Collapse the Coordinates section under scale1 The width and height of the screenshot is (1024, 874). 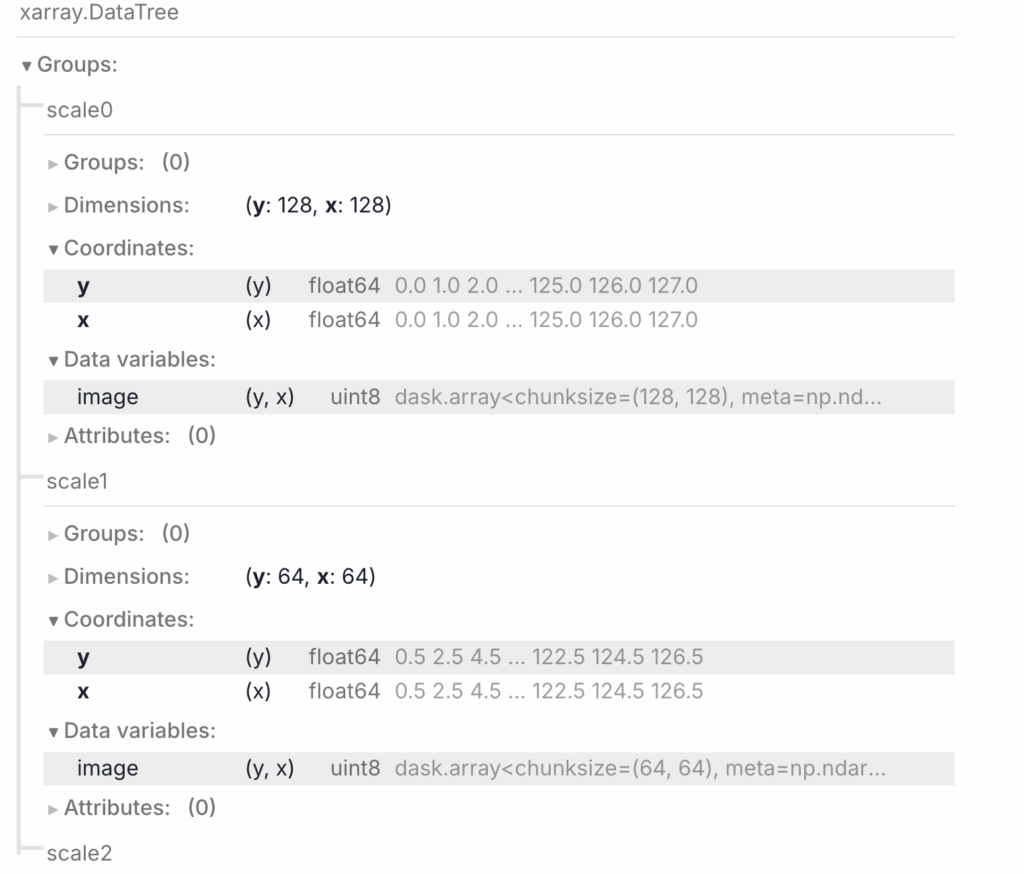click(x=128, y=619)
